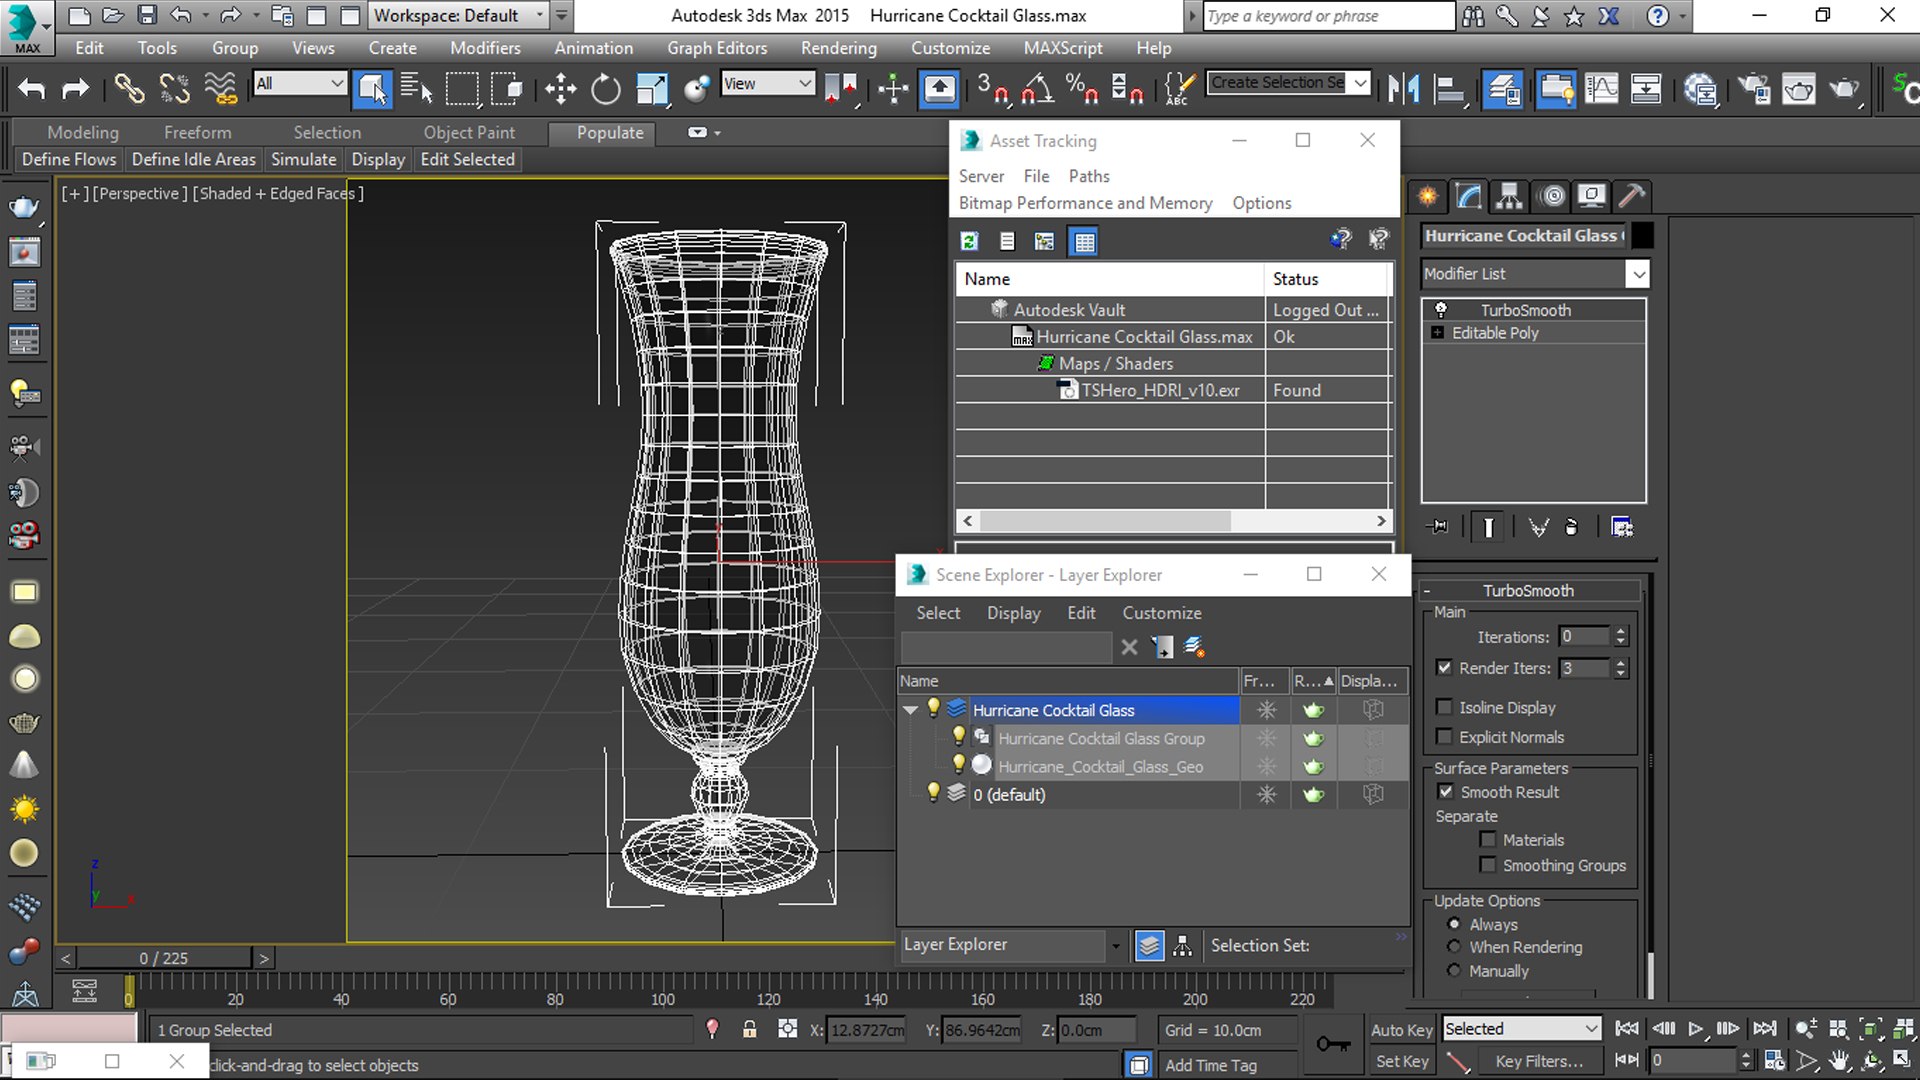1920x1080 pixels.
Task: Click the Simulate button
Action: pos(303,159)
